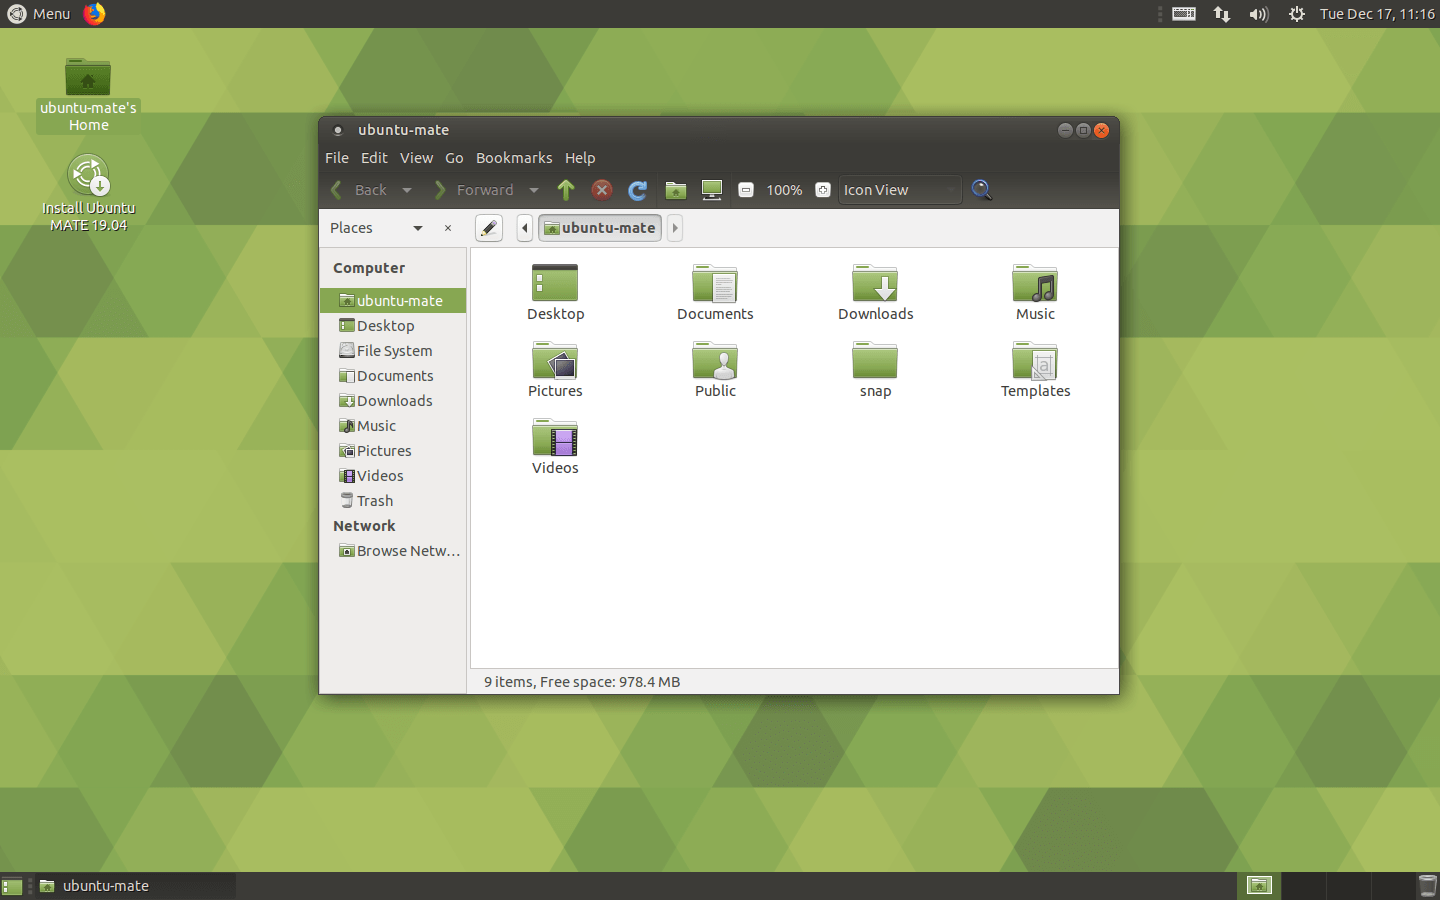The width and height of the screenshot is (1440, 900).
Task: Open the Downloads folder icon
Action: [x=875, y=283]
